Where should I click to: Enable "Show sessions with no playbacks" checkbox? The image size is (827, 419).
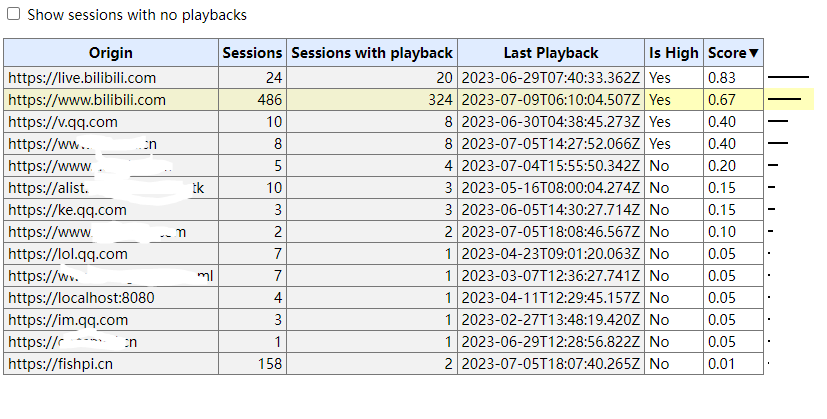pos(14,15)
